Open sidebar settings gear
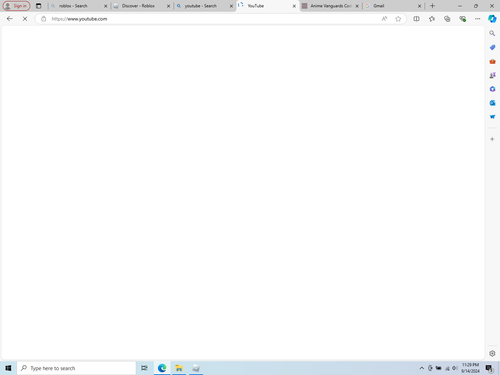 (x=492, y=353)
